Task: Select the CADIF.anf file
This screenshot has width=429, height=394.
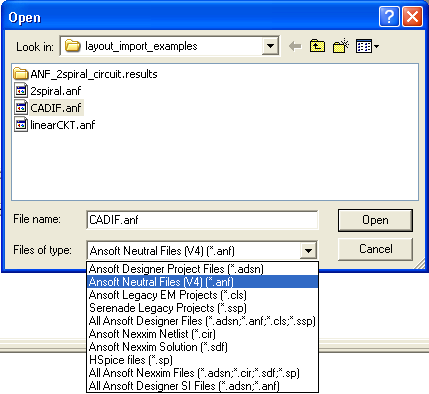Action: coord(49,108)
